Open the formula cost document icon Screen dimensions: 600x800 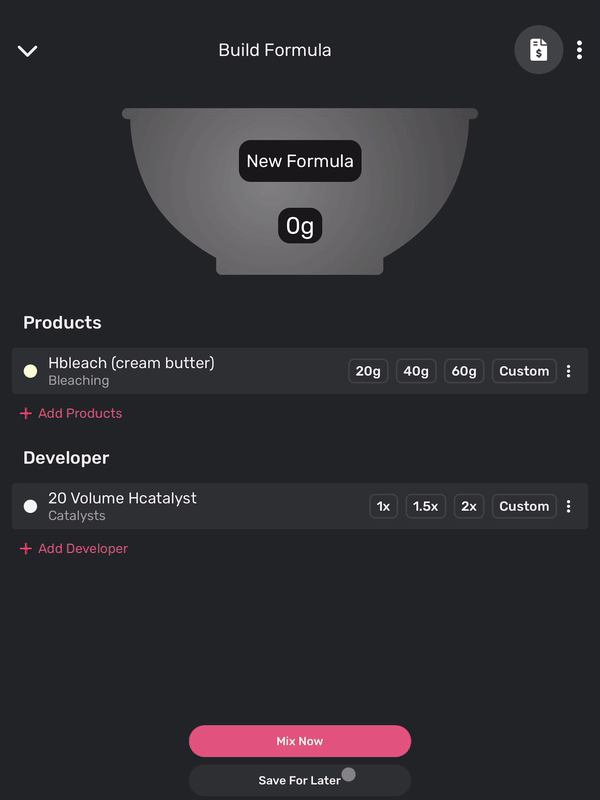539,49
